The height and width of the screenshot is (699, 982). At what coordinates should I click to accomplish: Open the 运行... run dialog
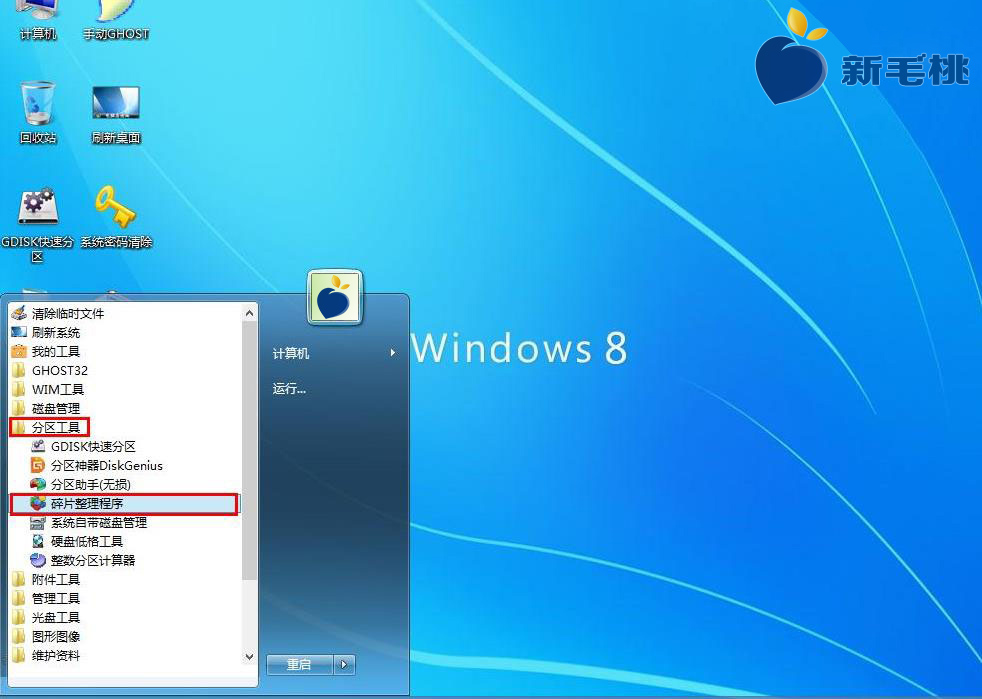pyautogui.click(x=335, y=388)
